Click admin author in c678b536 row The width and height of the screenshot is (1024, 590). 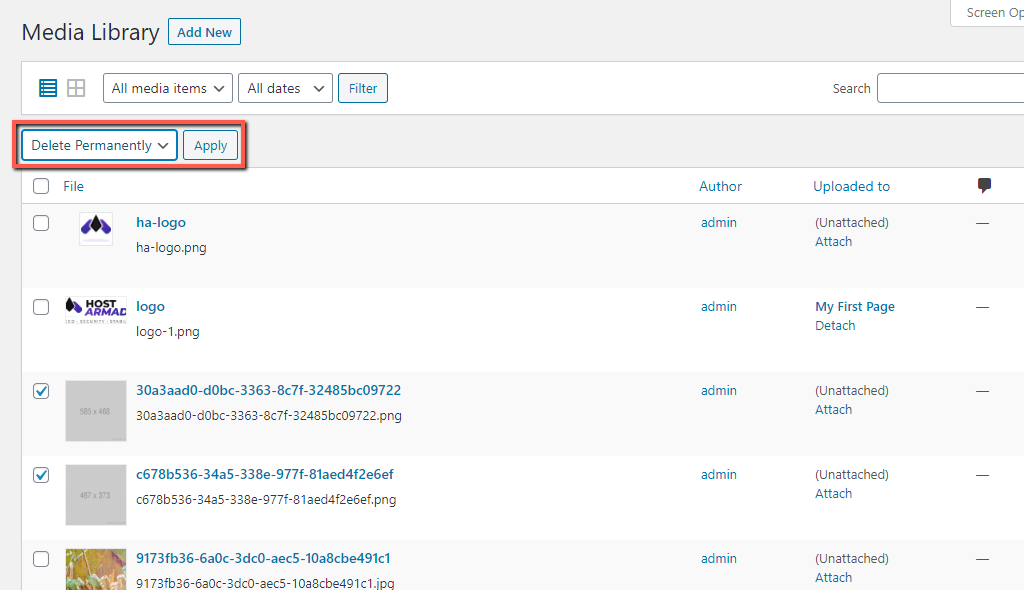pos(718,474)
